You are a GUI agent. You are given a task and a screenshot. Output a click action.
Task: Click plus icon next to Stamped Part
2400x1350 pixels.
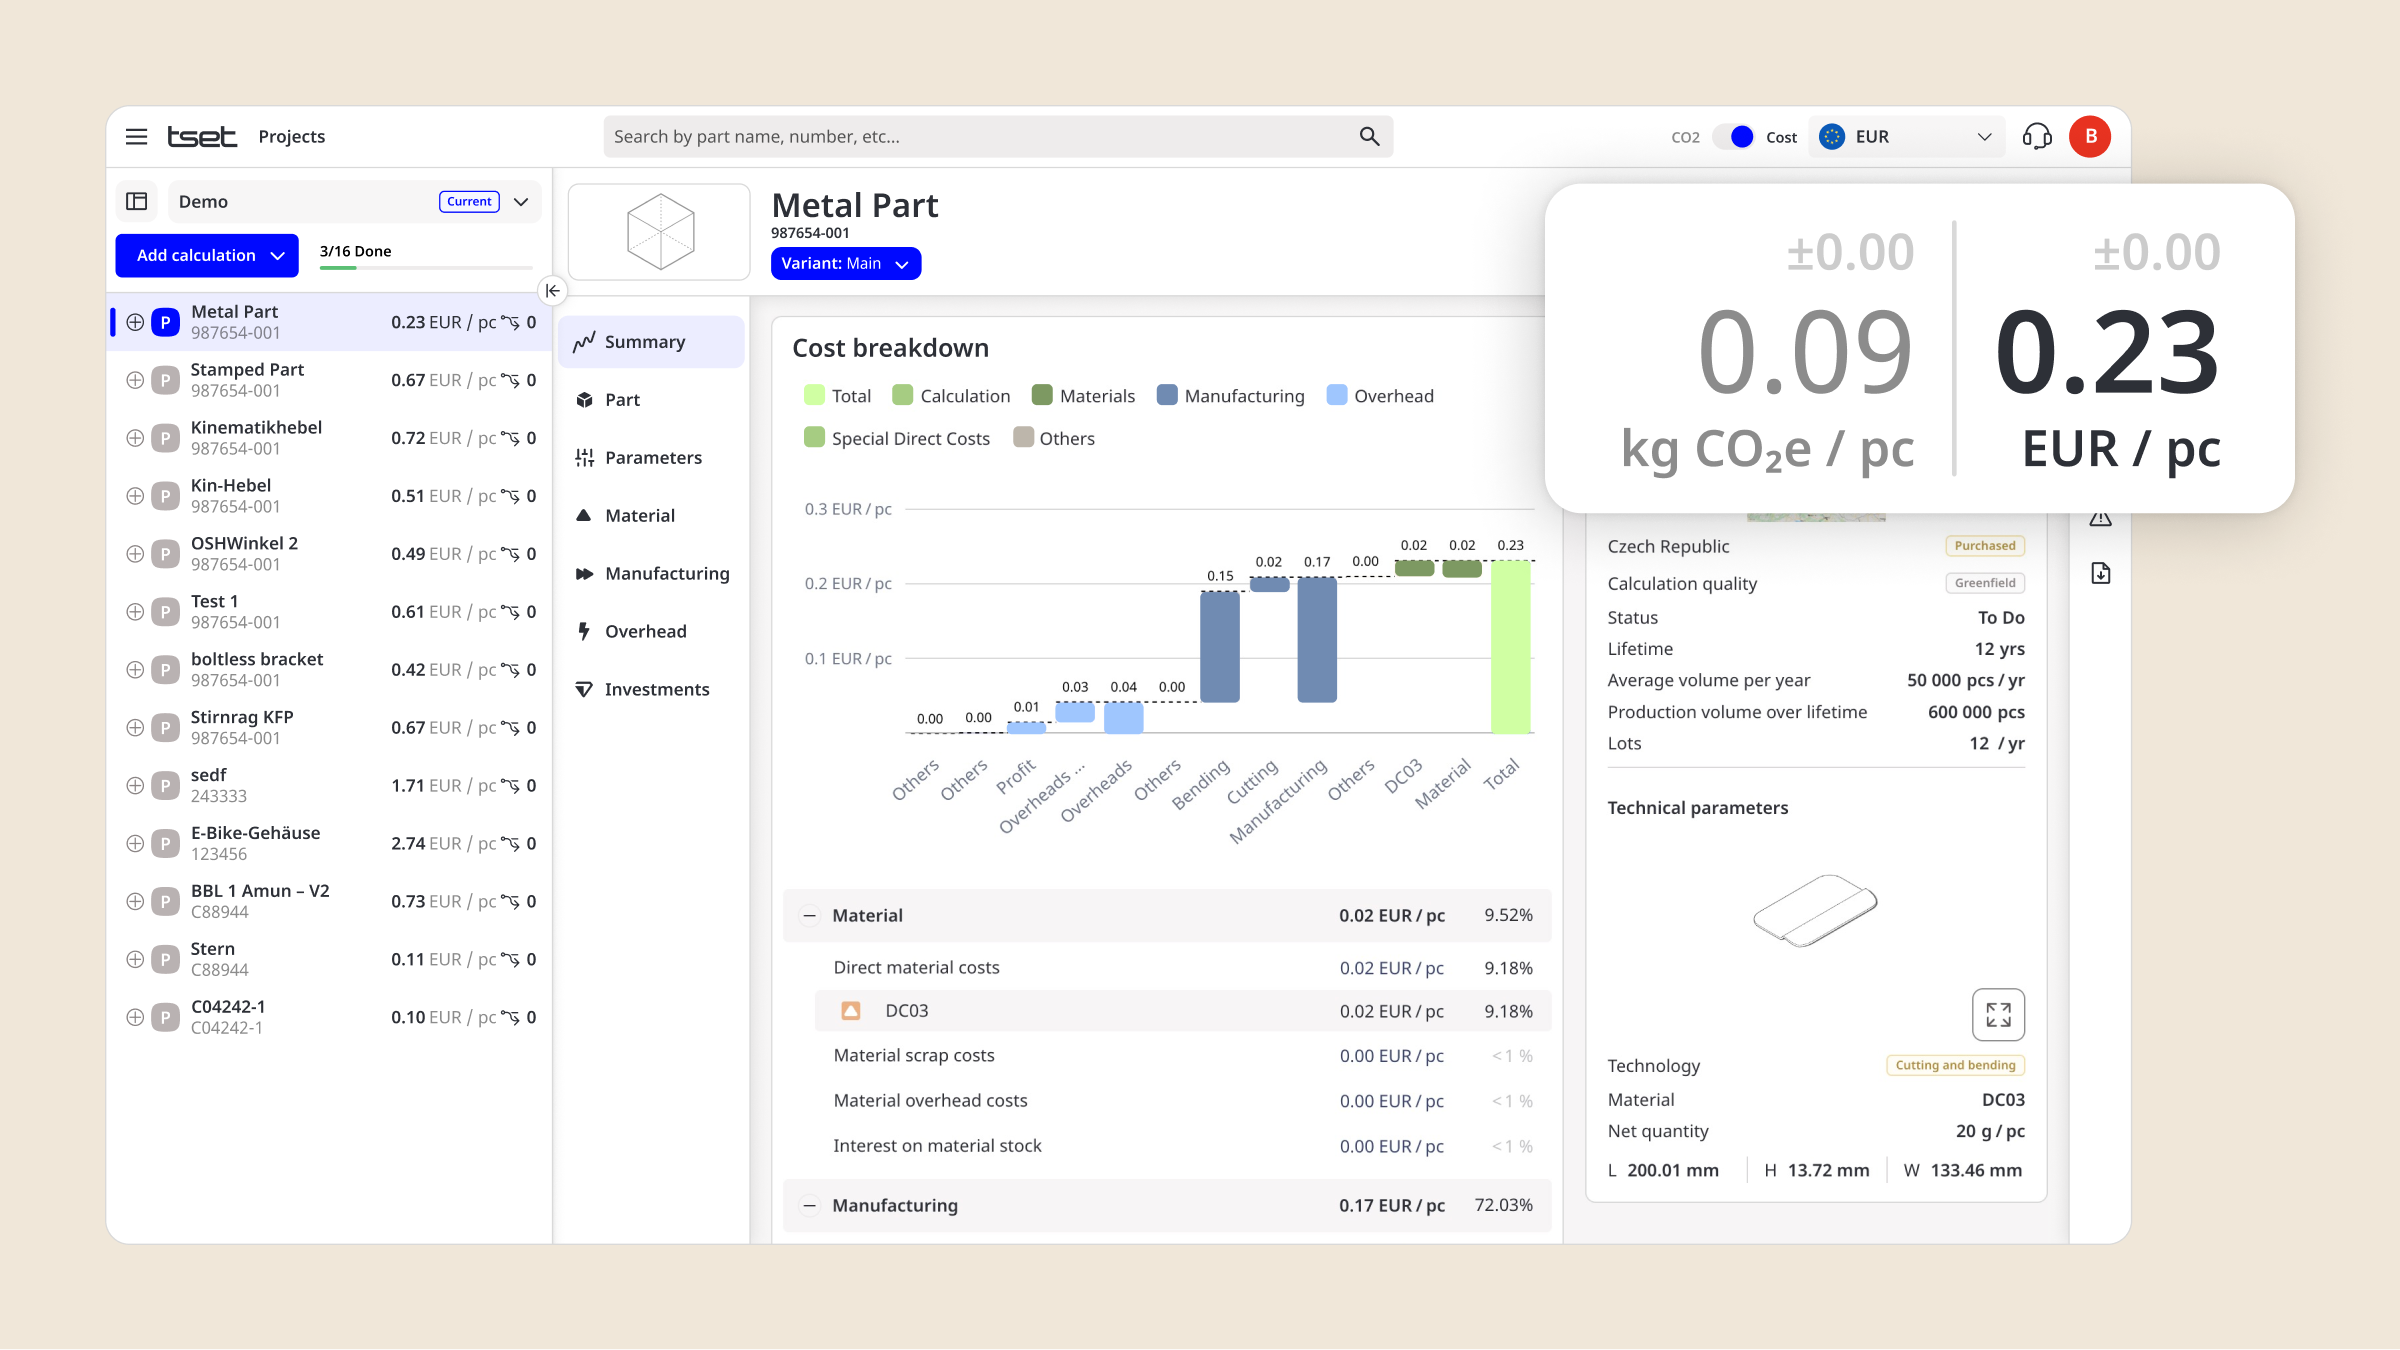pyautogui.click(x=135, y=380)
